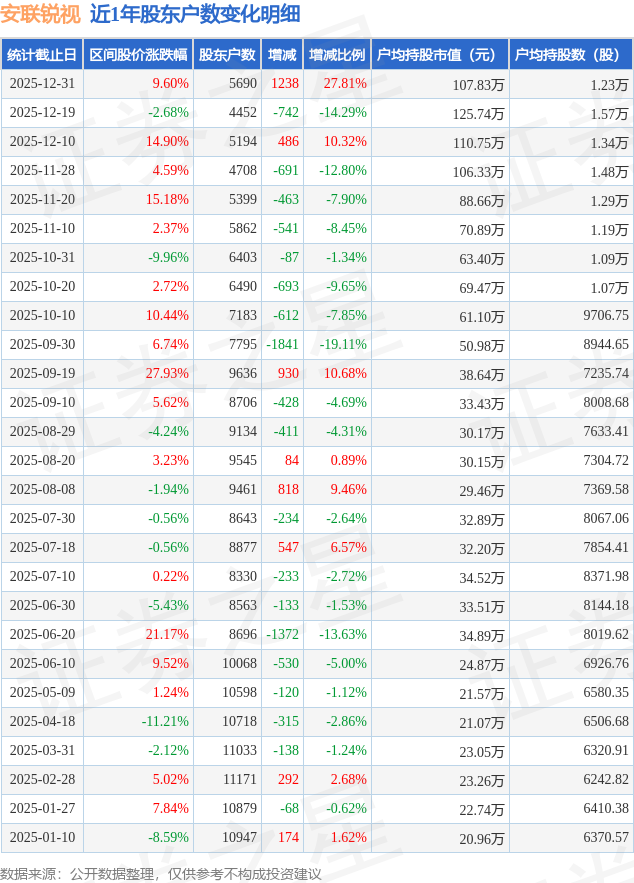The width and height of the screenshot is (634, 883).
Task: Click the 安联锐视 stock name in title
Action: [40, 14]
